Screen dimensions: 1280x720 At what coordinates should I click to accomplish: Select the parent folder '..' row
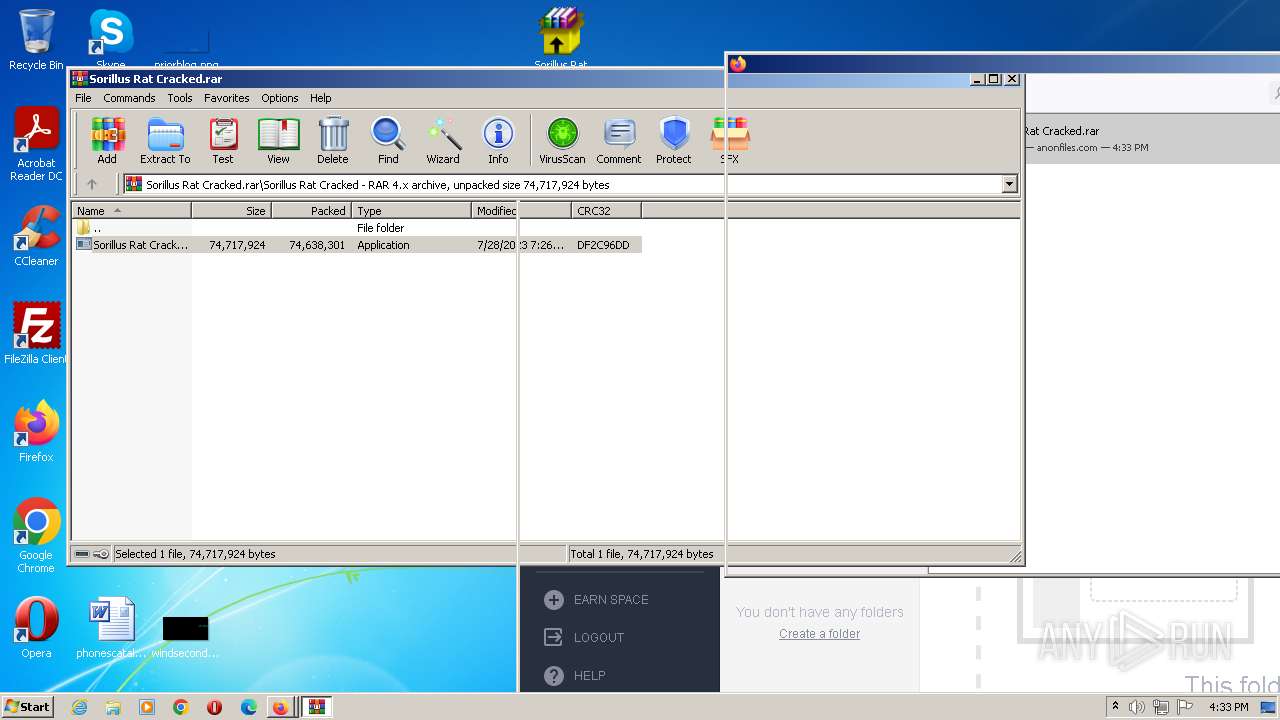click(356, 228)
